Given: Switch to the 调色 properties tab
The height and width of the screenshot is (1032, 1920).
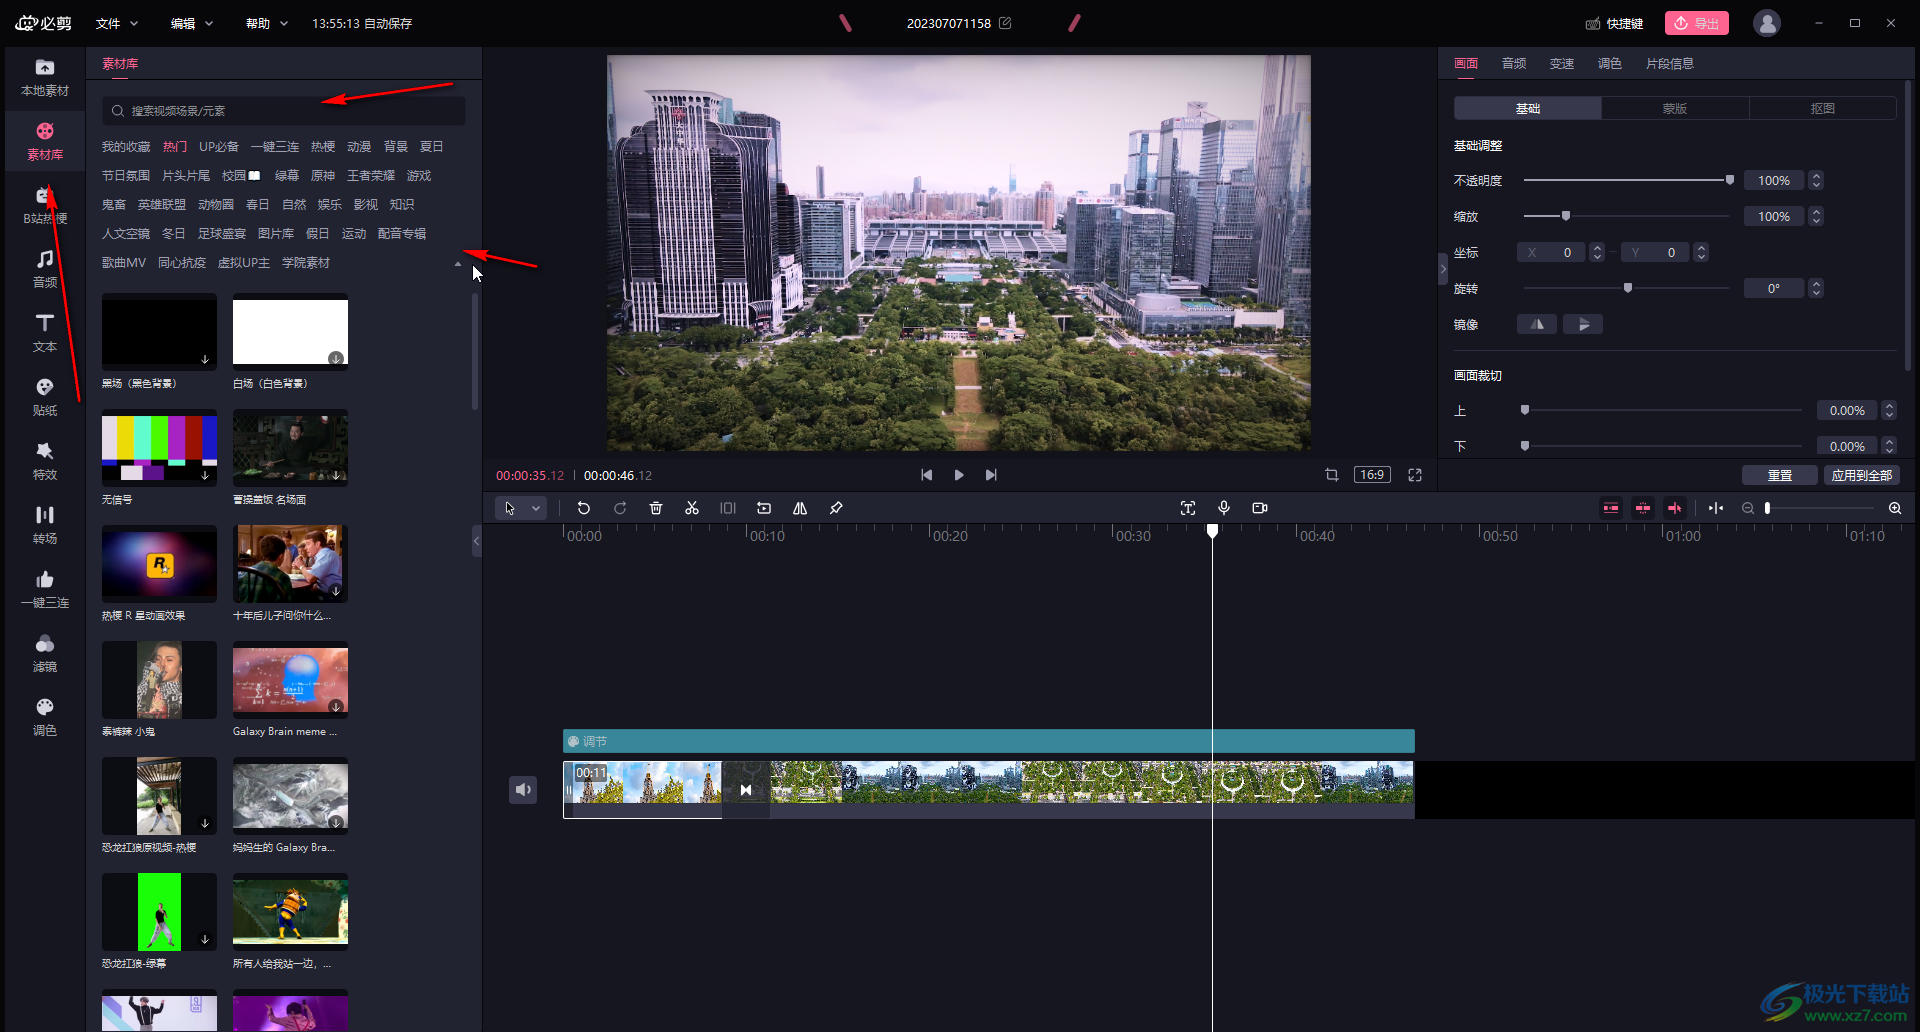Looking at the screenshot, I should coord(1610,63).
